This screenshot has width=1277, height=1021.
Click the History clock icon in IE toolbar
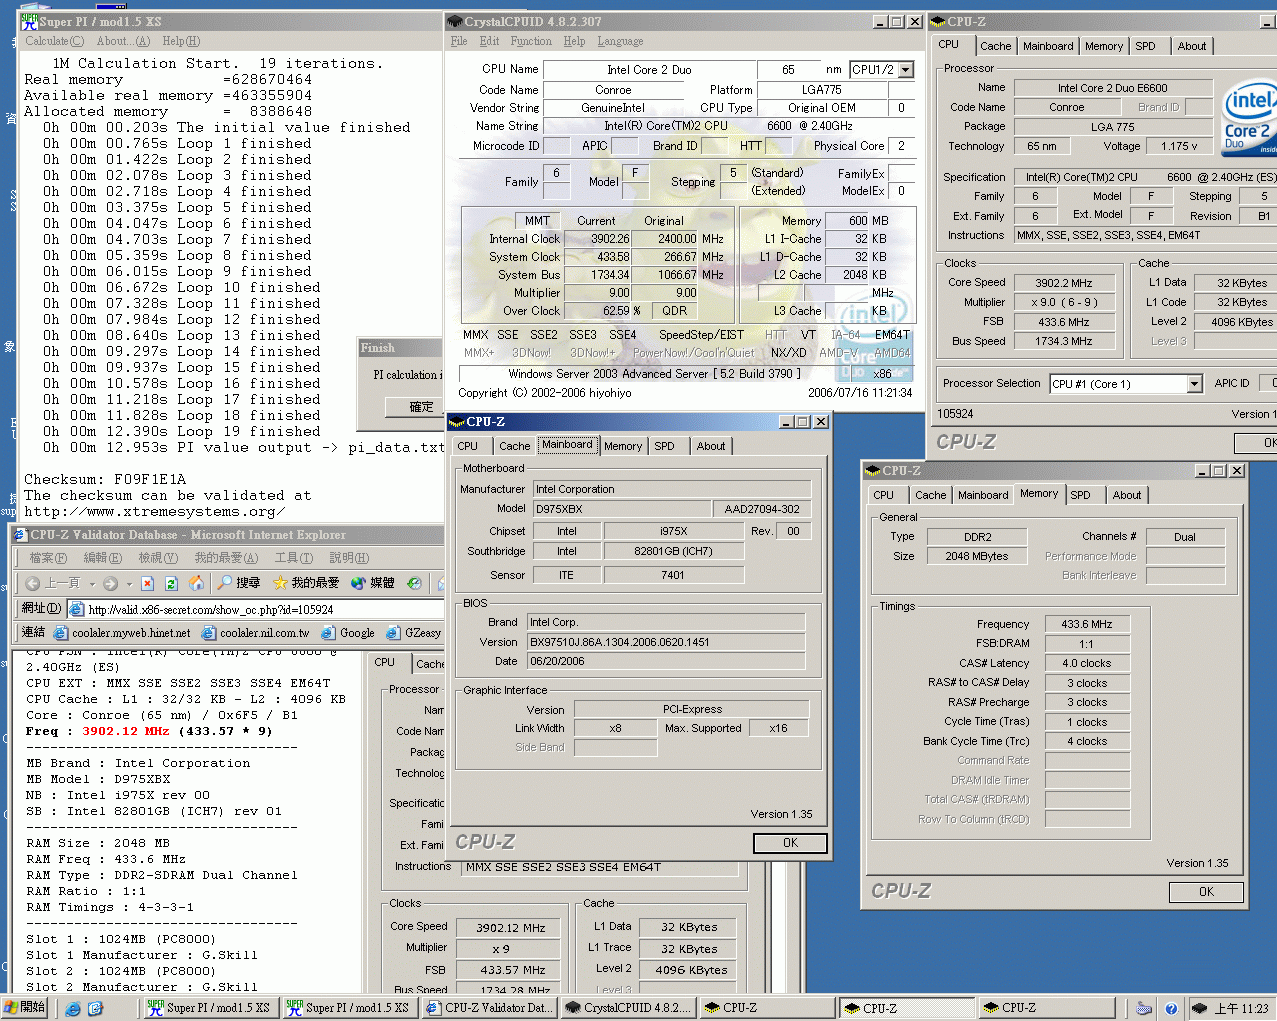pyautogui.click(x=414, y=583)
